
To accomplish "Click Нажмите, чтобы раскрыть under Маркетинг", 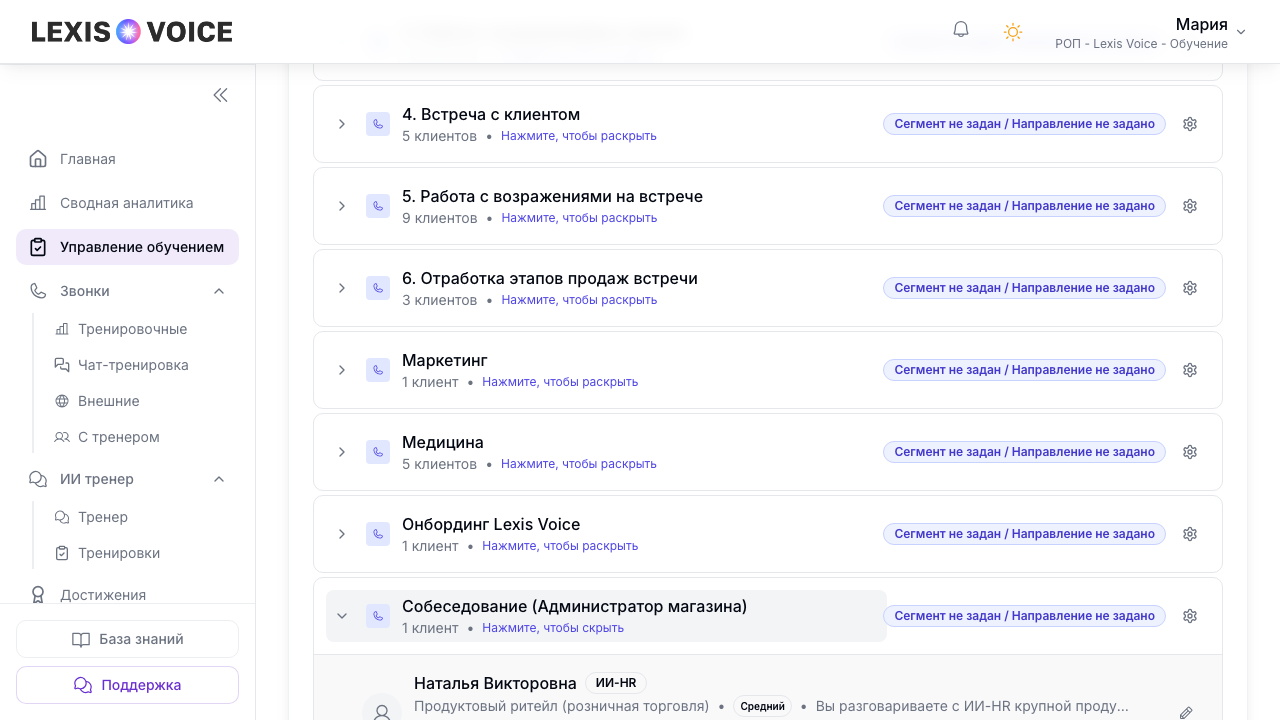I will click(x=560, y=382).
